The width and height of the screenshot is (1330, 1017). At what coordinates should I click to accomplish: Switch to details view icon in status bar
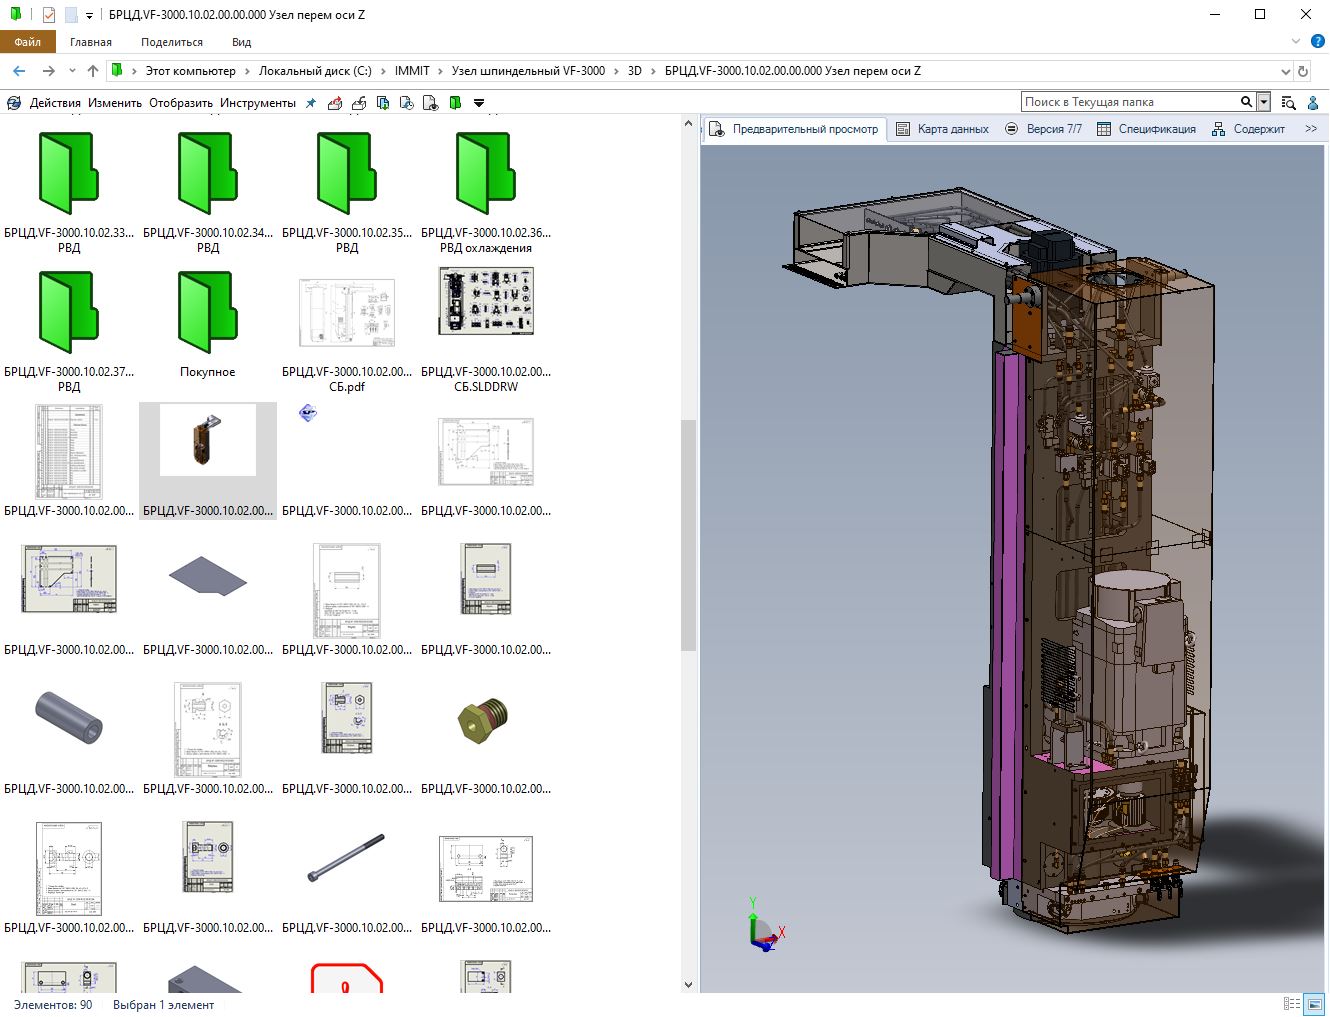(x=1292, y=1004)
